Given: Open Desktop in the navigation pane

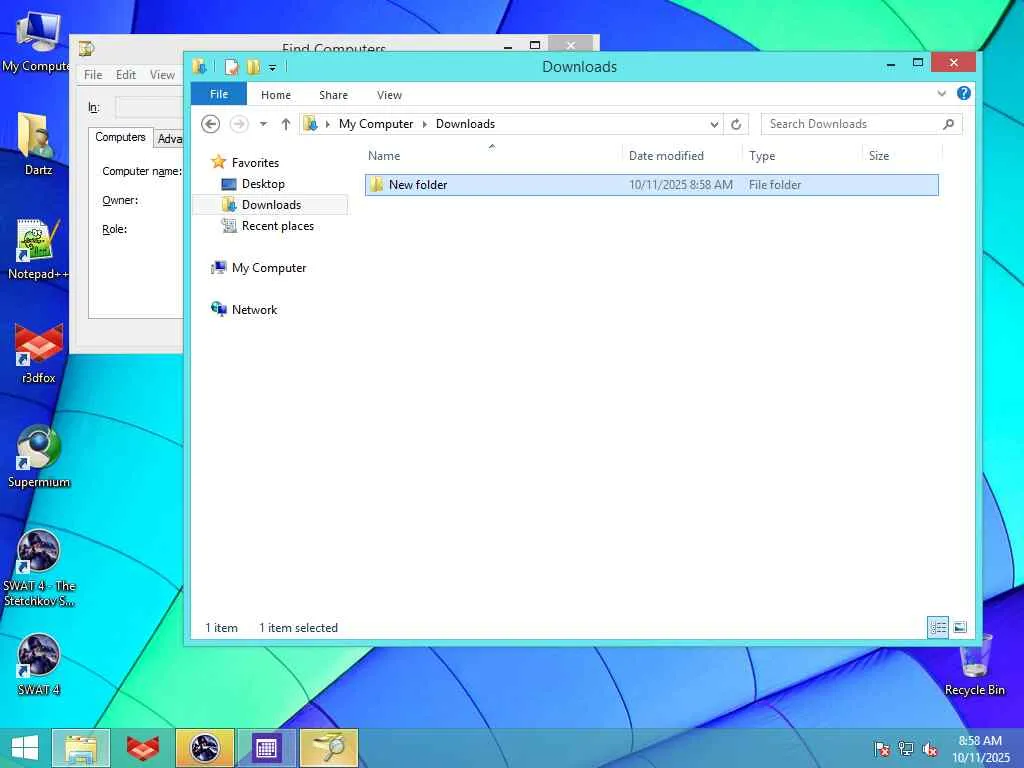Looking at the screenshot, I should coord(263,184).
